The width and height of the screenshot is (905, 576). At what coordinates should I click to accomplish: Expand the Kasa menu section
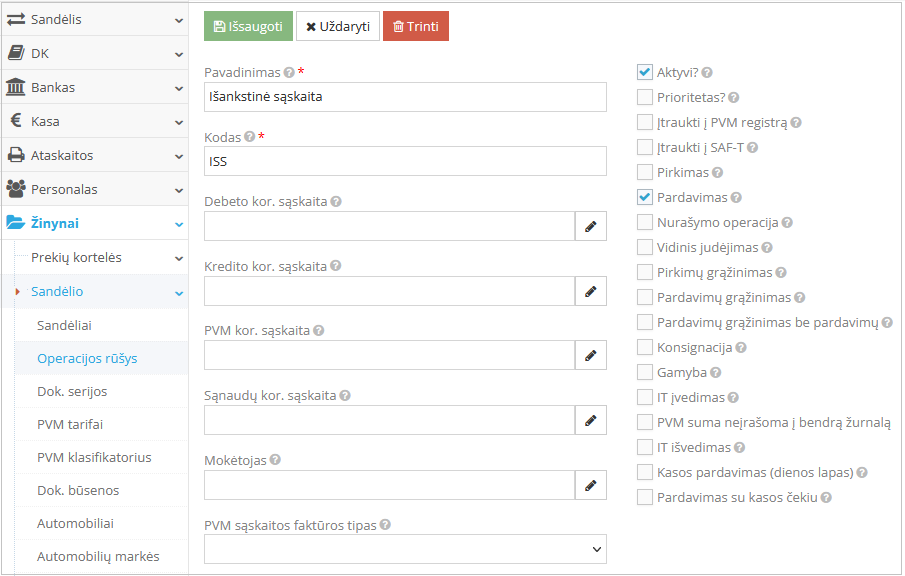click(94, 121)
